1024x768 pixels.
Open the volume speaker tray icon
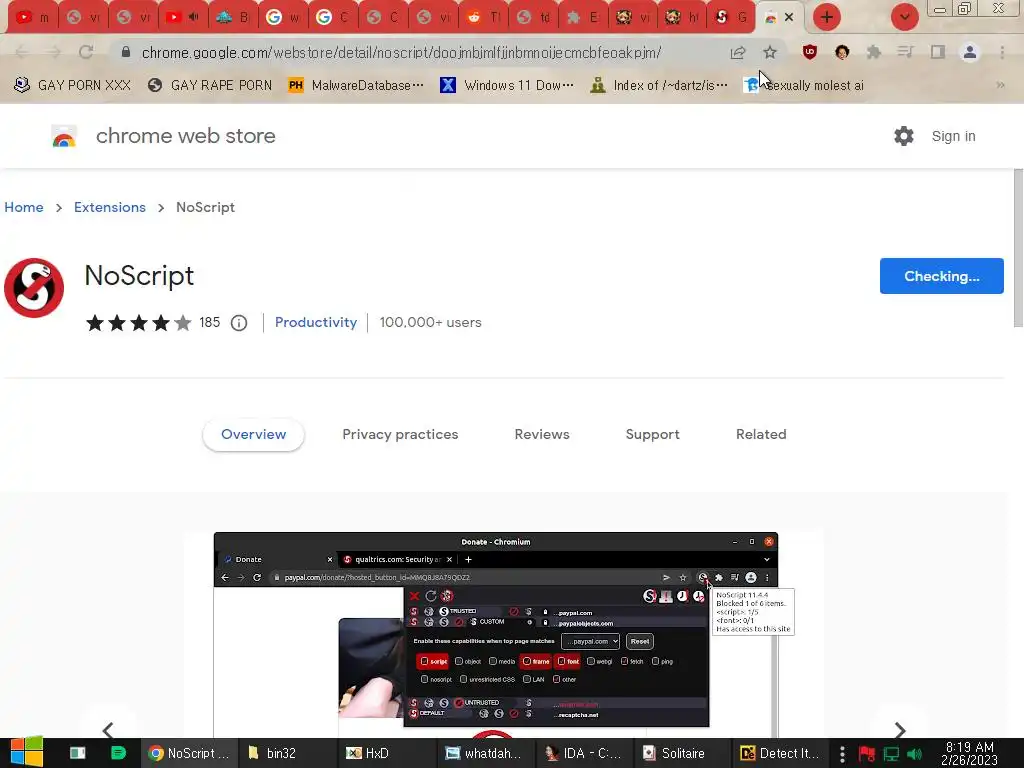click(x=915, y=753)
